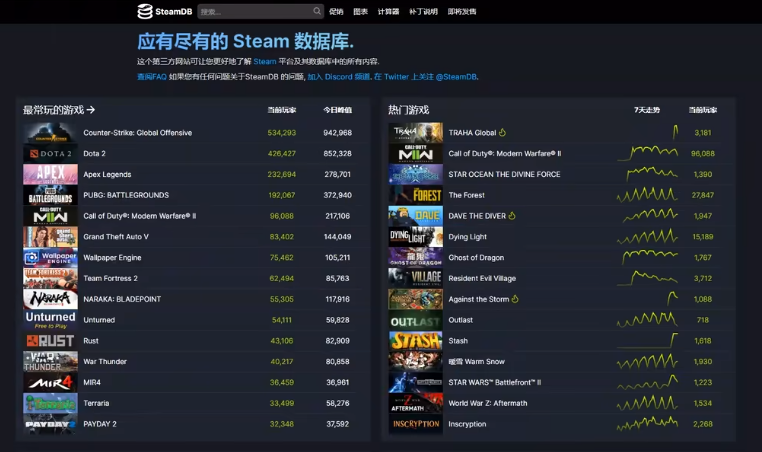Click the fire icon beside TRAHA Global
This screenshot has width=762, height=452.
(x=502, y=132)
